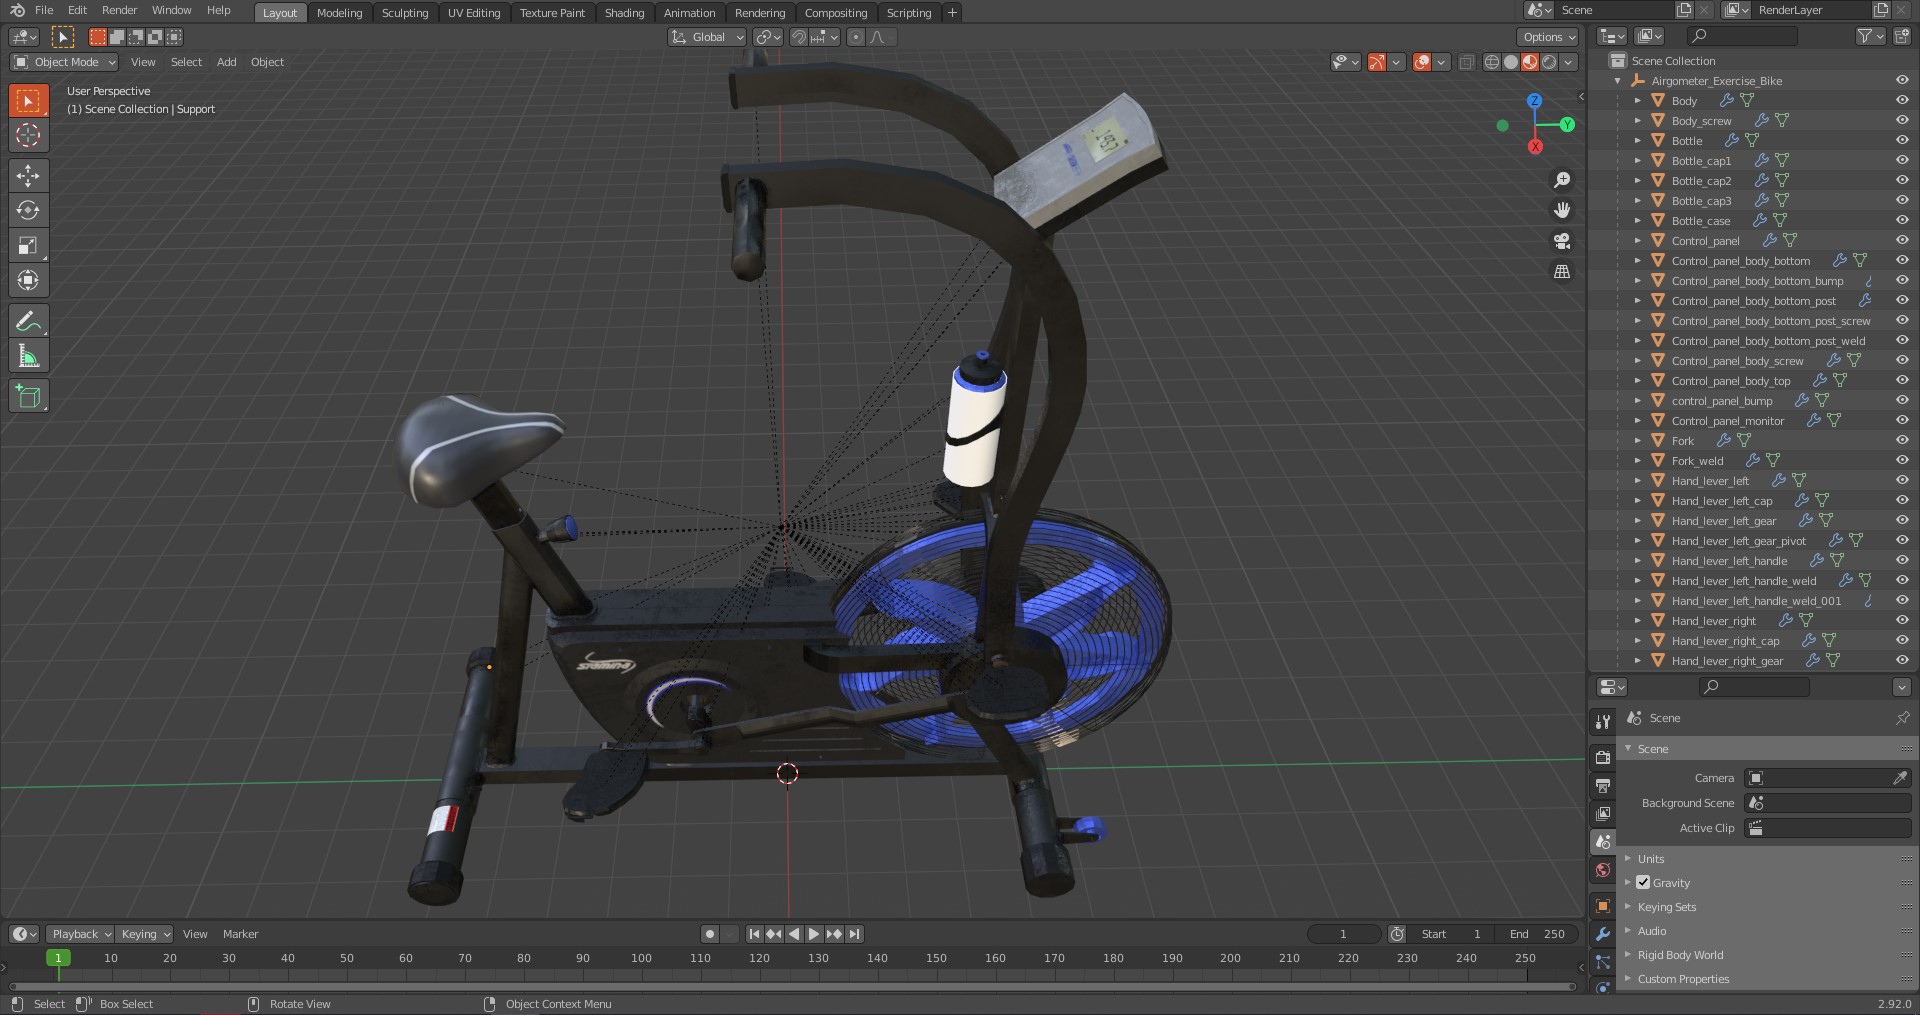Click the pin icon in Scene properties
The image size is (1920, 1015).
[x=1902, y=718]
